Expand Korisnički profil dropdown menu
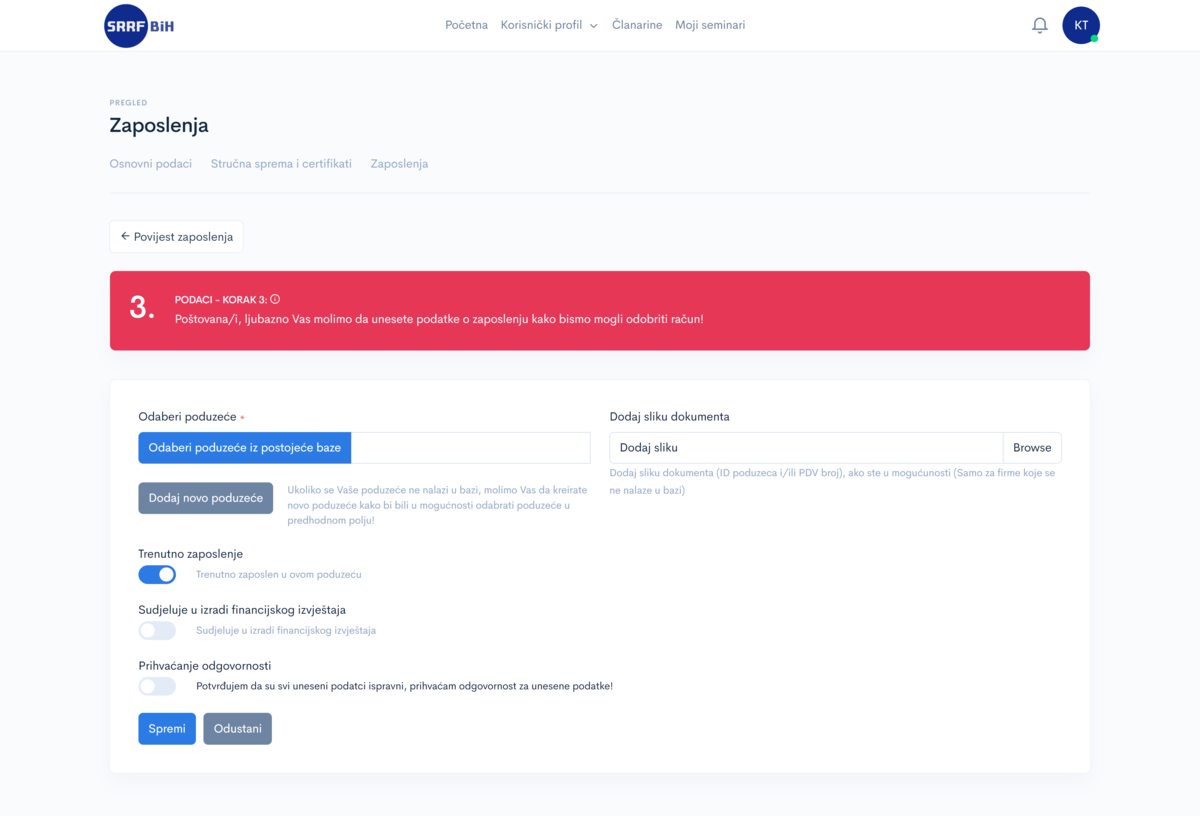Screen dimensions: 1200x816 pyautogui.click(x=549, y=25)
